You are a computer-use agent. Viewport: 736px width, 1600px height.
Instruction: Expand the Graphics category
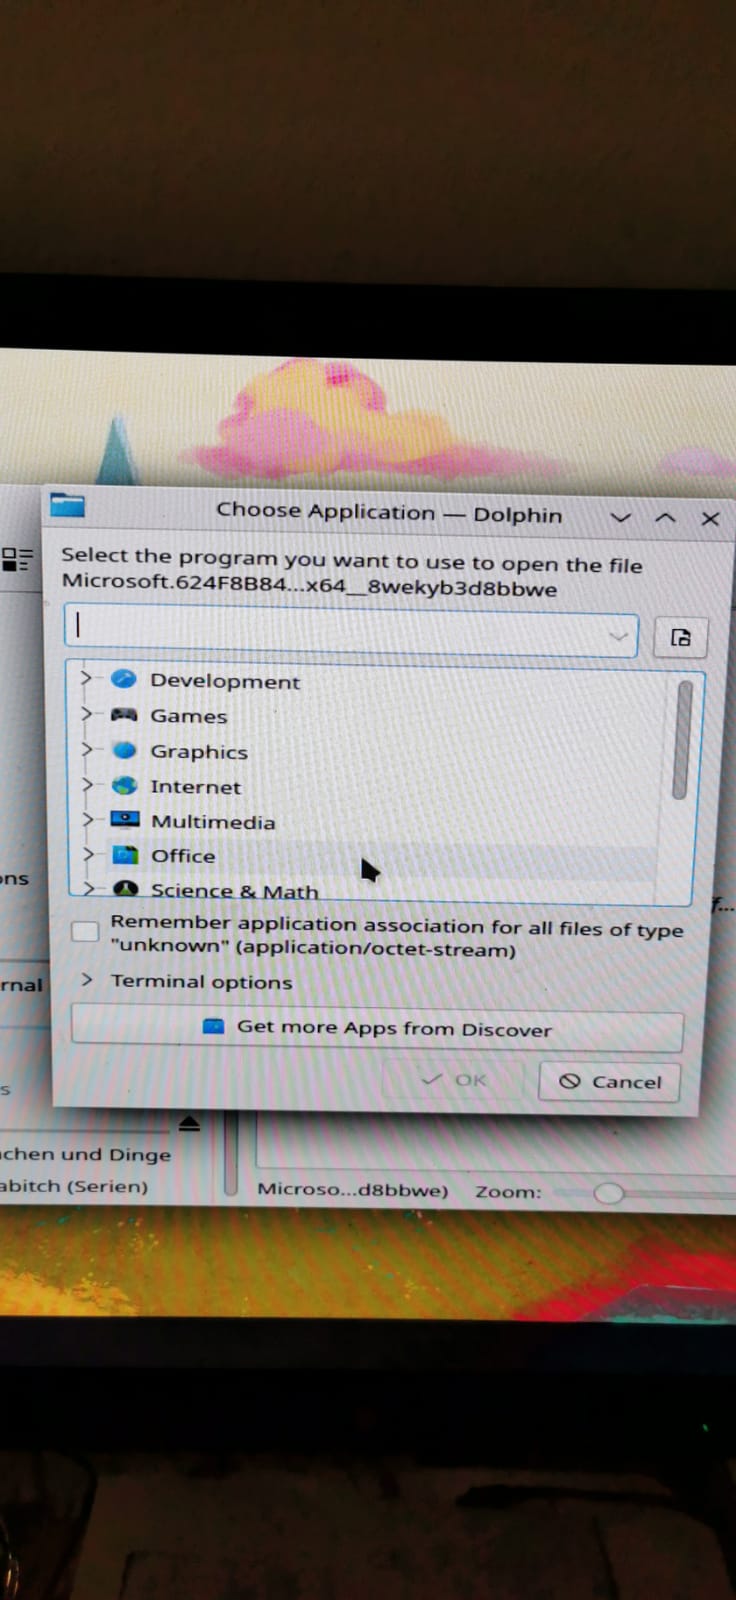88,749
